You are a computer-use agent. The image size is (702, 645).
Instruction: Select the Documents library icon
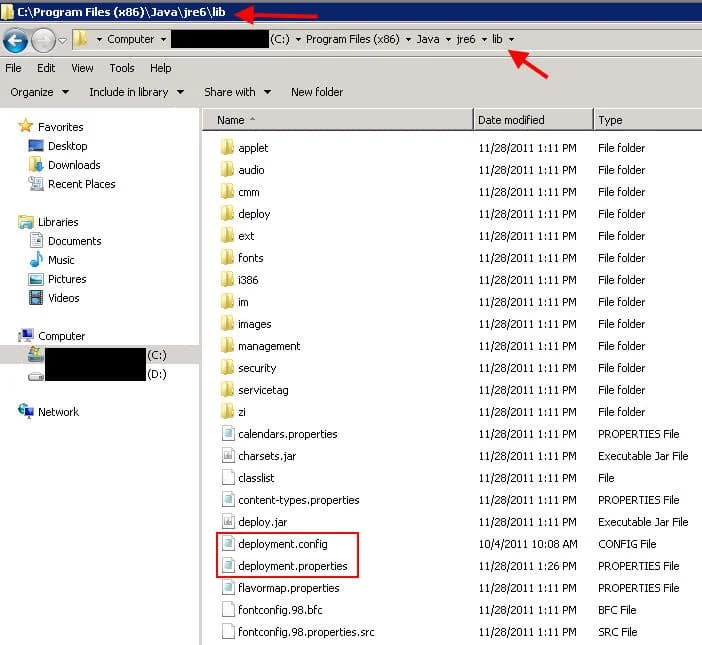click(36, 240)
